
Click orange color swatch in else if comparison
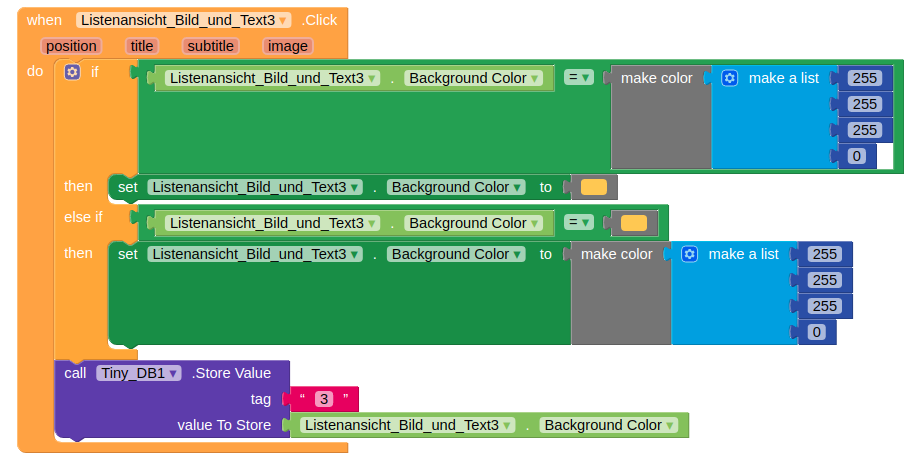tap(634, 223)
